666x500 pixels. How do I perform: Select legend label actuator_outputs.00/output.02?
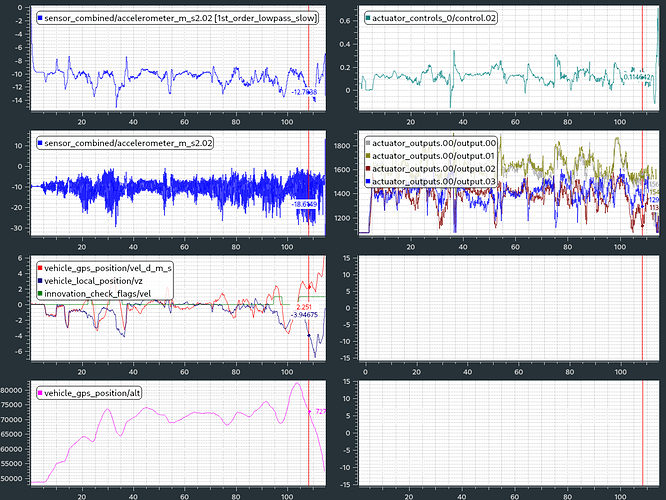click(434, 169)
